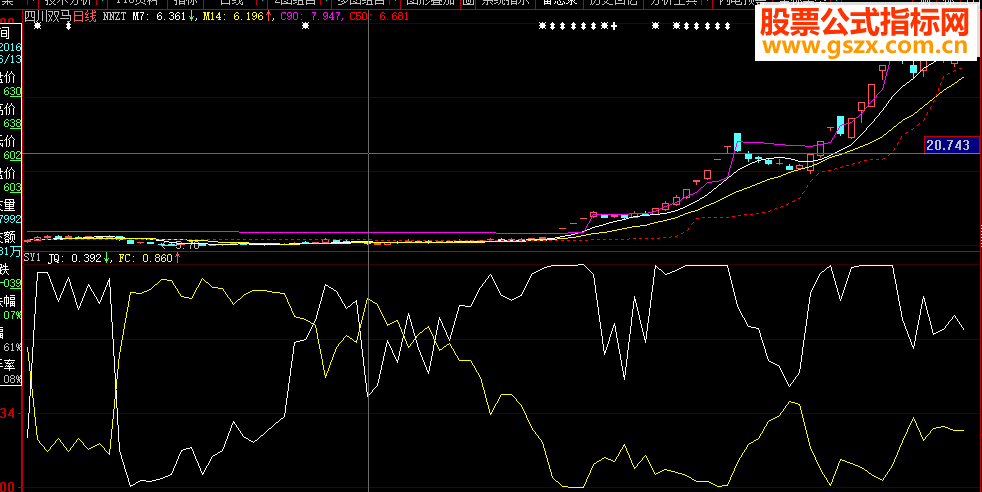This screenshot has width=982, height=492.
Task: Click the green down arrow after M7 value
Action: click(192, 17)
